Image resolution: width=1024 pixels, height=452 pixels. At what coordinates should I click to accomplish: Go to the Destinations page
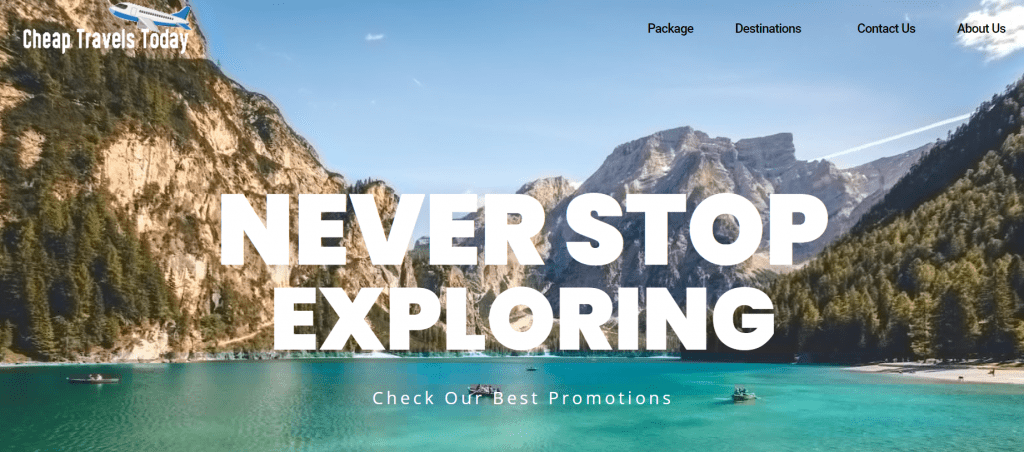pos(768,29)
